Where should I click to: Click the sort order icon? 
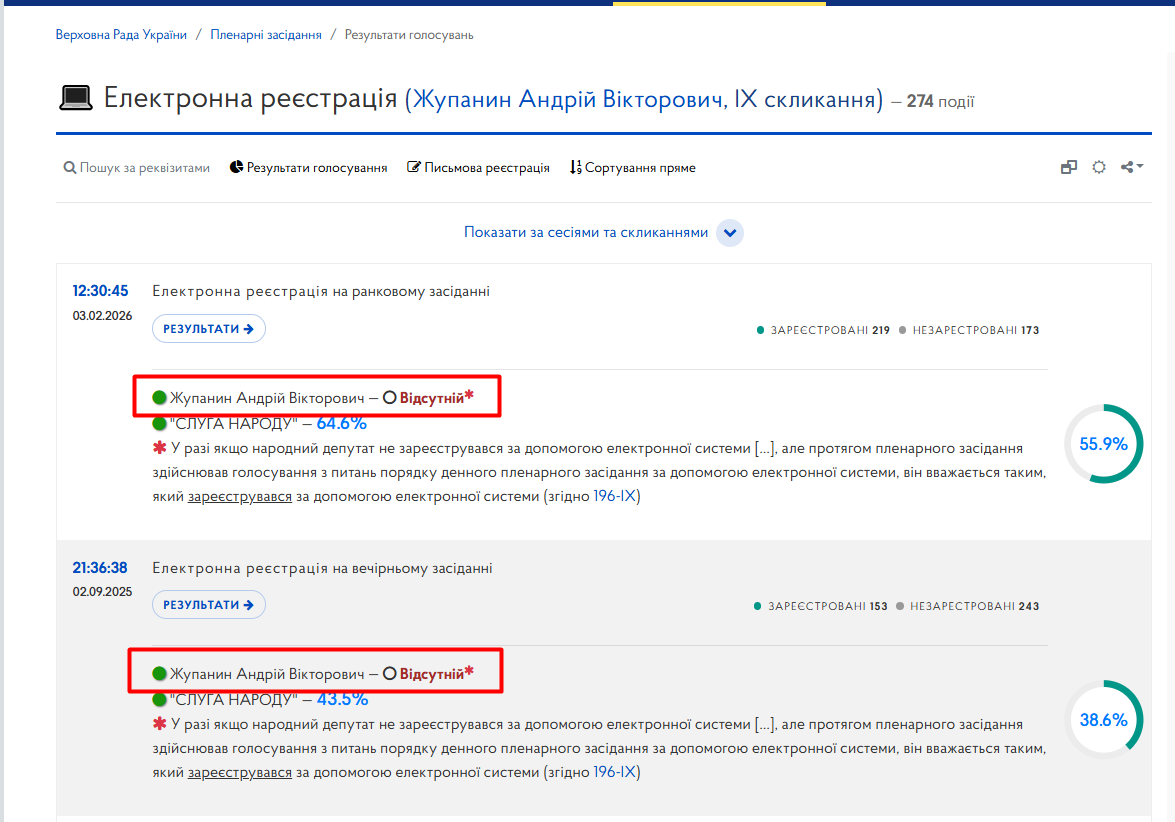(576, 167)
